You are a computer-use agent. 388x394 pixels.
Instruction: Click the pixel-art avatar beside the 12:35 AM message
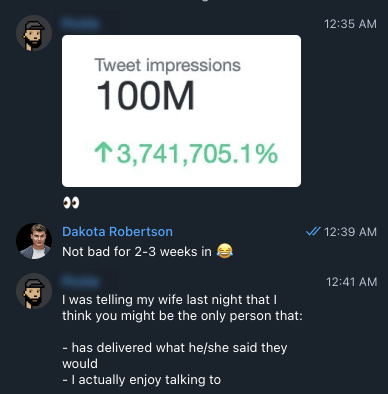34,33
